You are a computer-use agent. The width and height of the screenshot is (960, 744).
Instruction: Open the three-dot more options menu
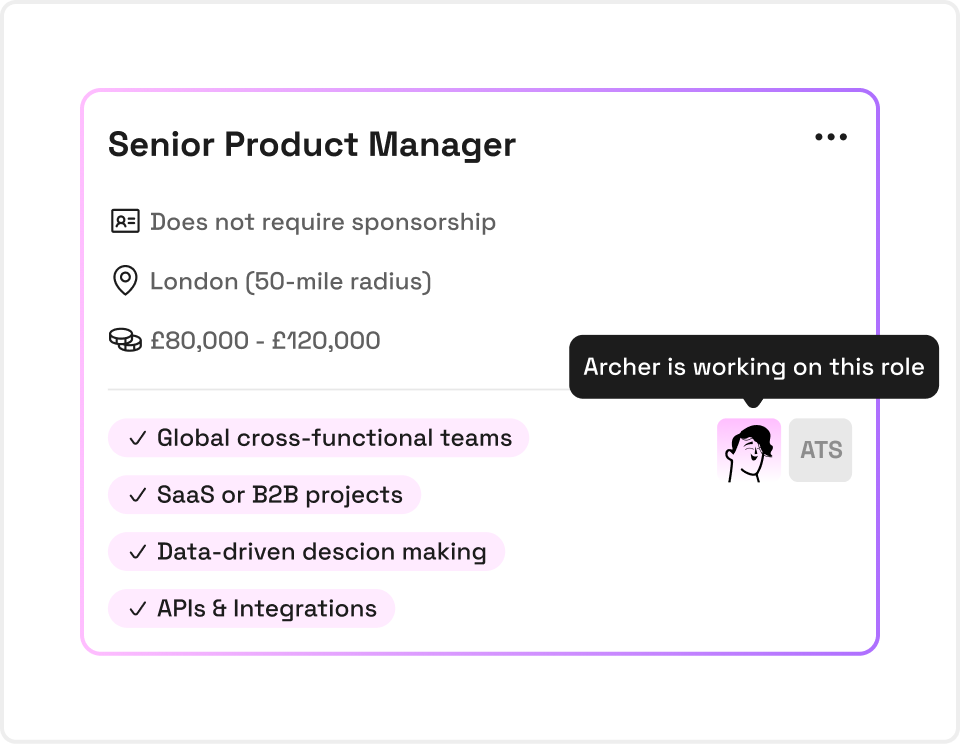[x=831, y=137]
